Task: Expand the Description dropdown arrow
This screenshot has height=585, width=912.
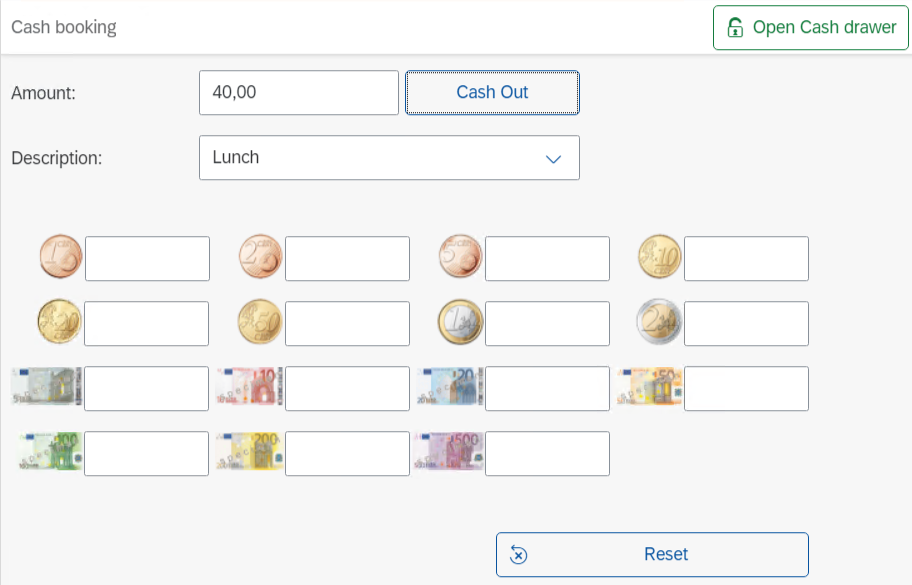Action: tap(553, 159)
